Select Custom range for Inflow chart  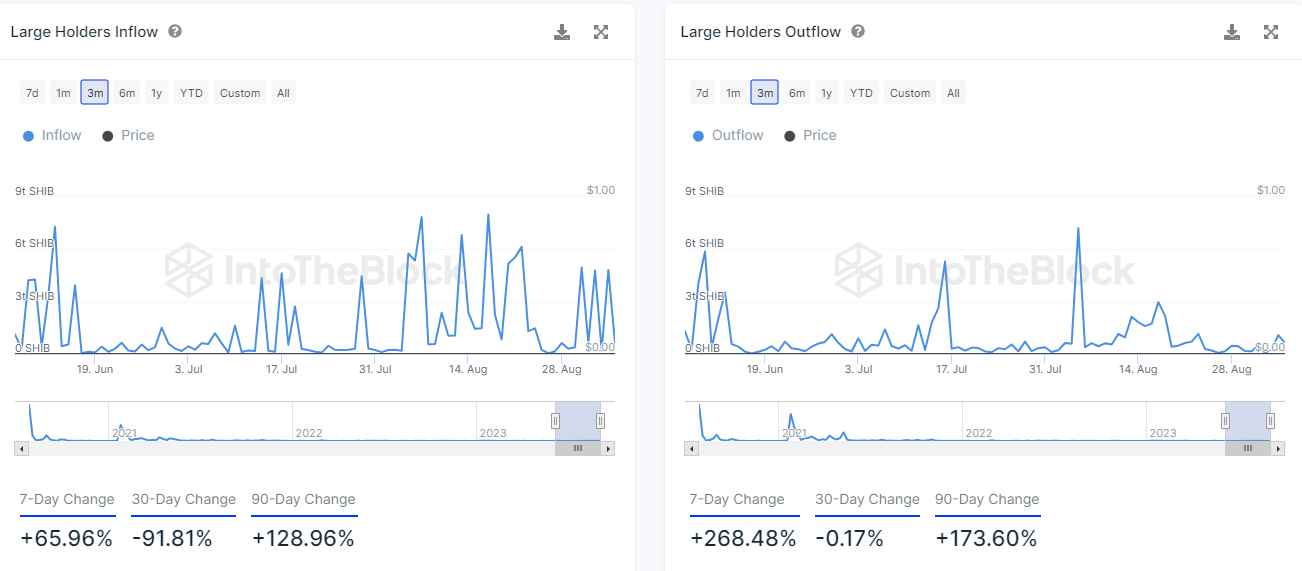(240, 93)
